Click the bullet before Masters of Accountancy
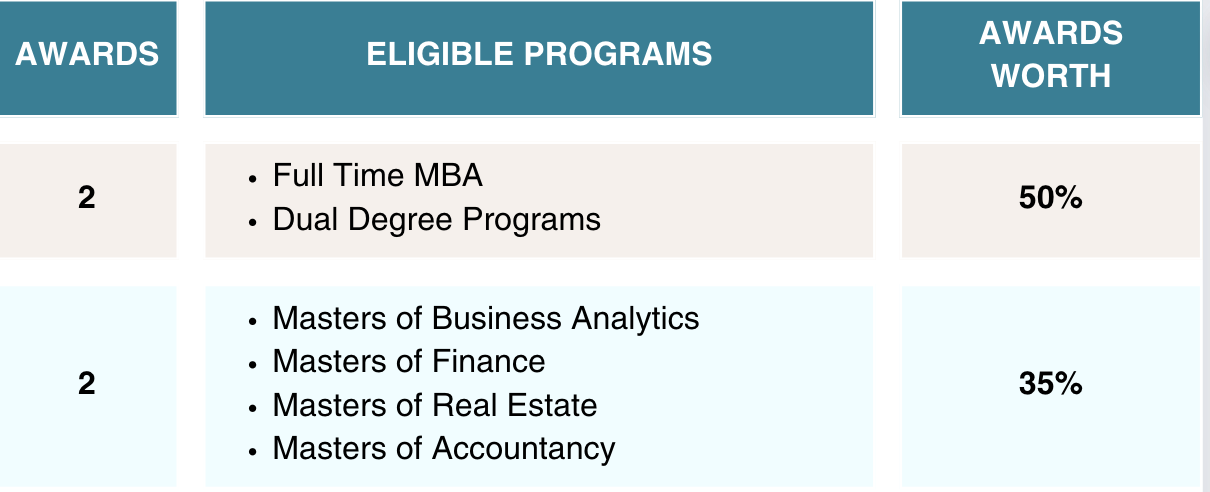The image size is (1210, 492). (253, 450)
